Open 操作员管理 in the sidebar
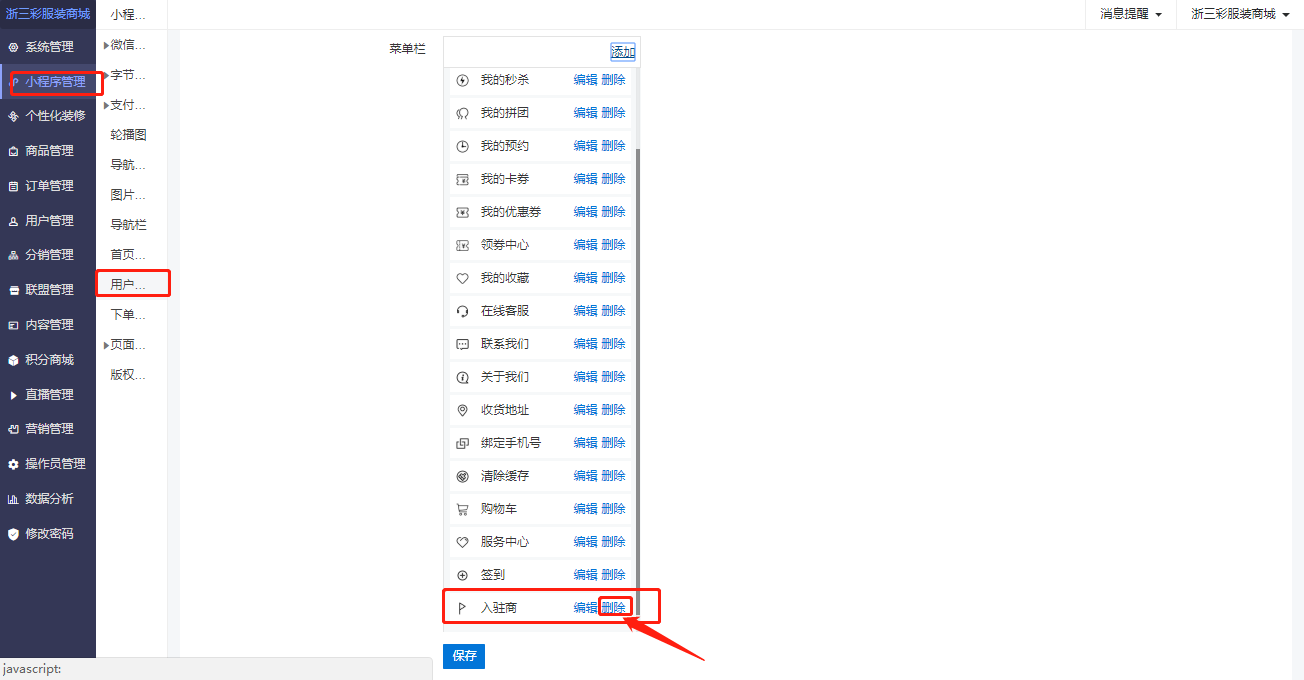Screen dimensions: 1304x680 tap(48, 464)
